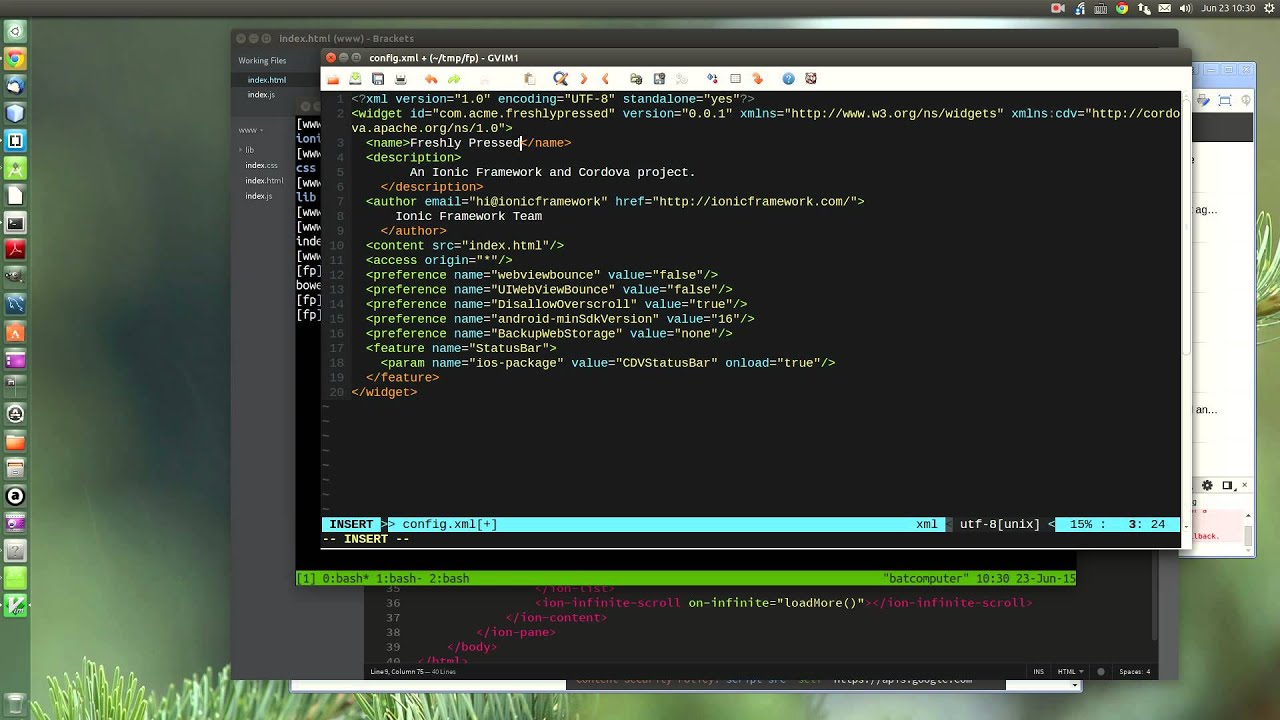Image resolution: width=1280 pixels, height=720 pixels.
Task: Open index.css in Brackets file tree
Action: click(262, 165)
